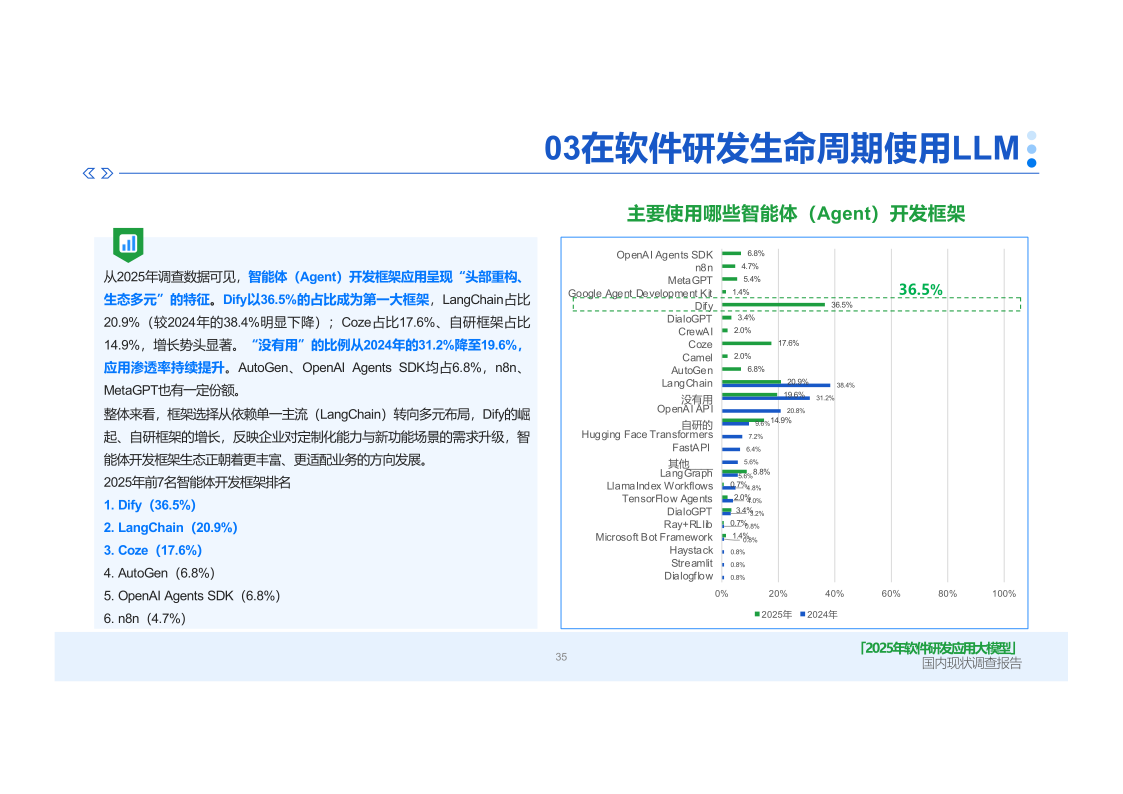Viewport: 1123px width, 794px height.
Task: Click the LlamaIndex Workflows chart label
Action: (x=660, y=486)
